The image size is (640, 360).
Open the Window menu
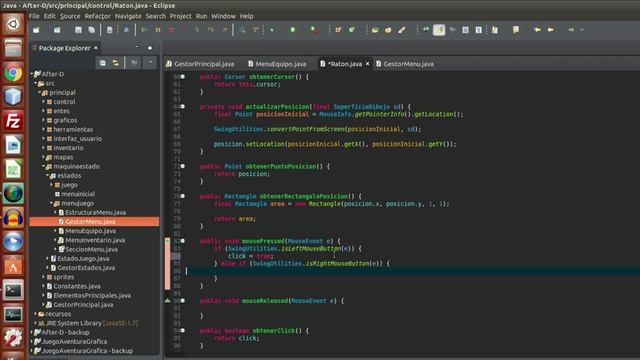223,16
